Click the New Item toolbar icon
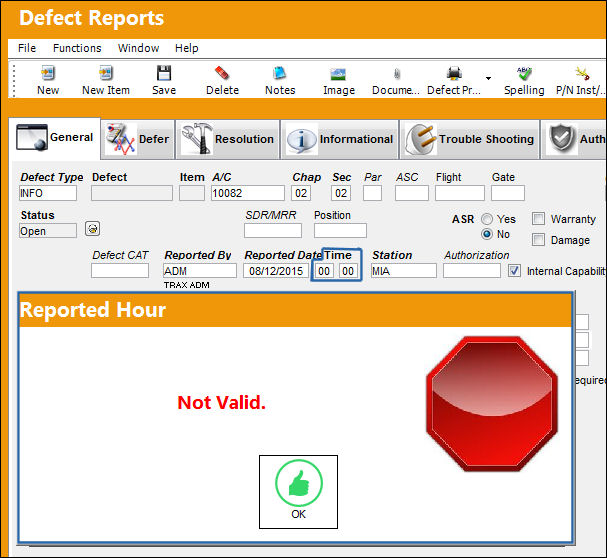This screenshot has height=558, width=607. 105,73
